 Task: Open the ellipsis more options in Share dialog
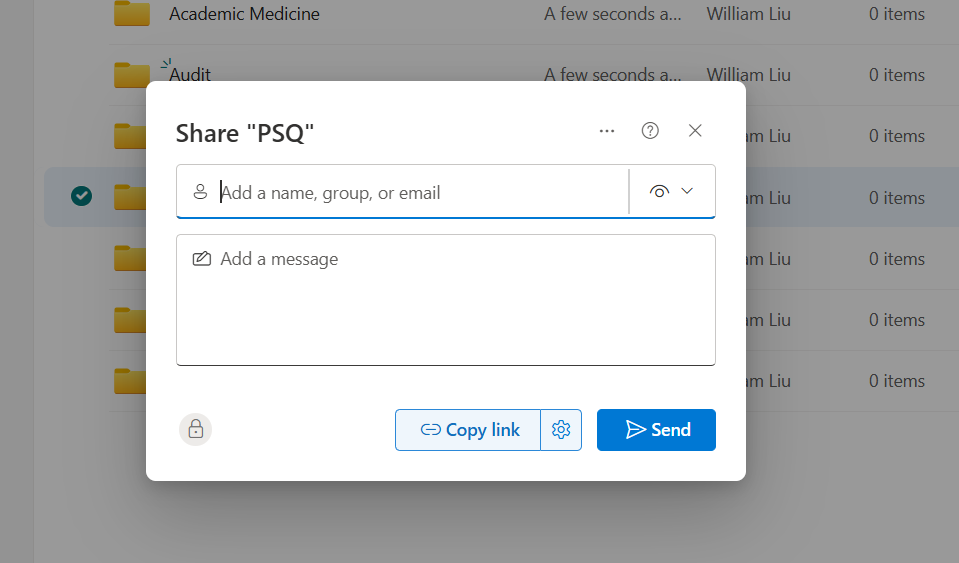606,131
